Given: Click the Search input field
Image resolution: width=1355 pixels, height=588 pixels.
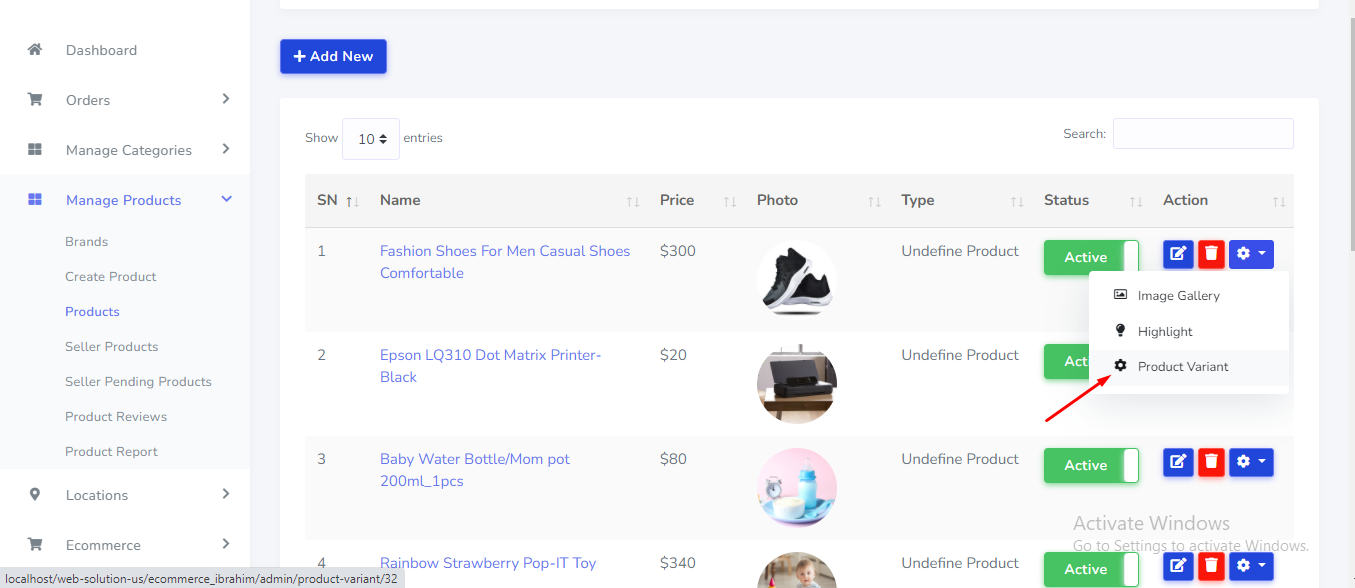Looking at the screenshot, I should click(x=1203, y=134).
